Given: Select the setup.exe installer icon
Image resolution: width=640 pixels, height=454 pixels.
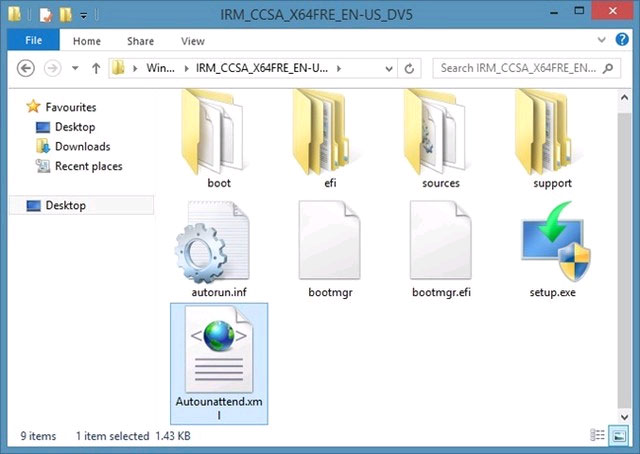Looking at the screenshot, I should tap(556, 241).
